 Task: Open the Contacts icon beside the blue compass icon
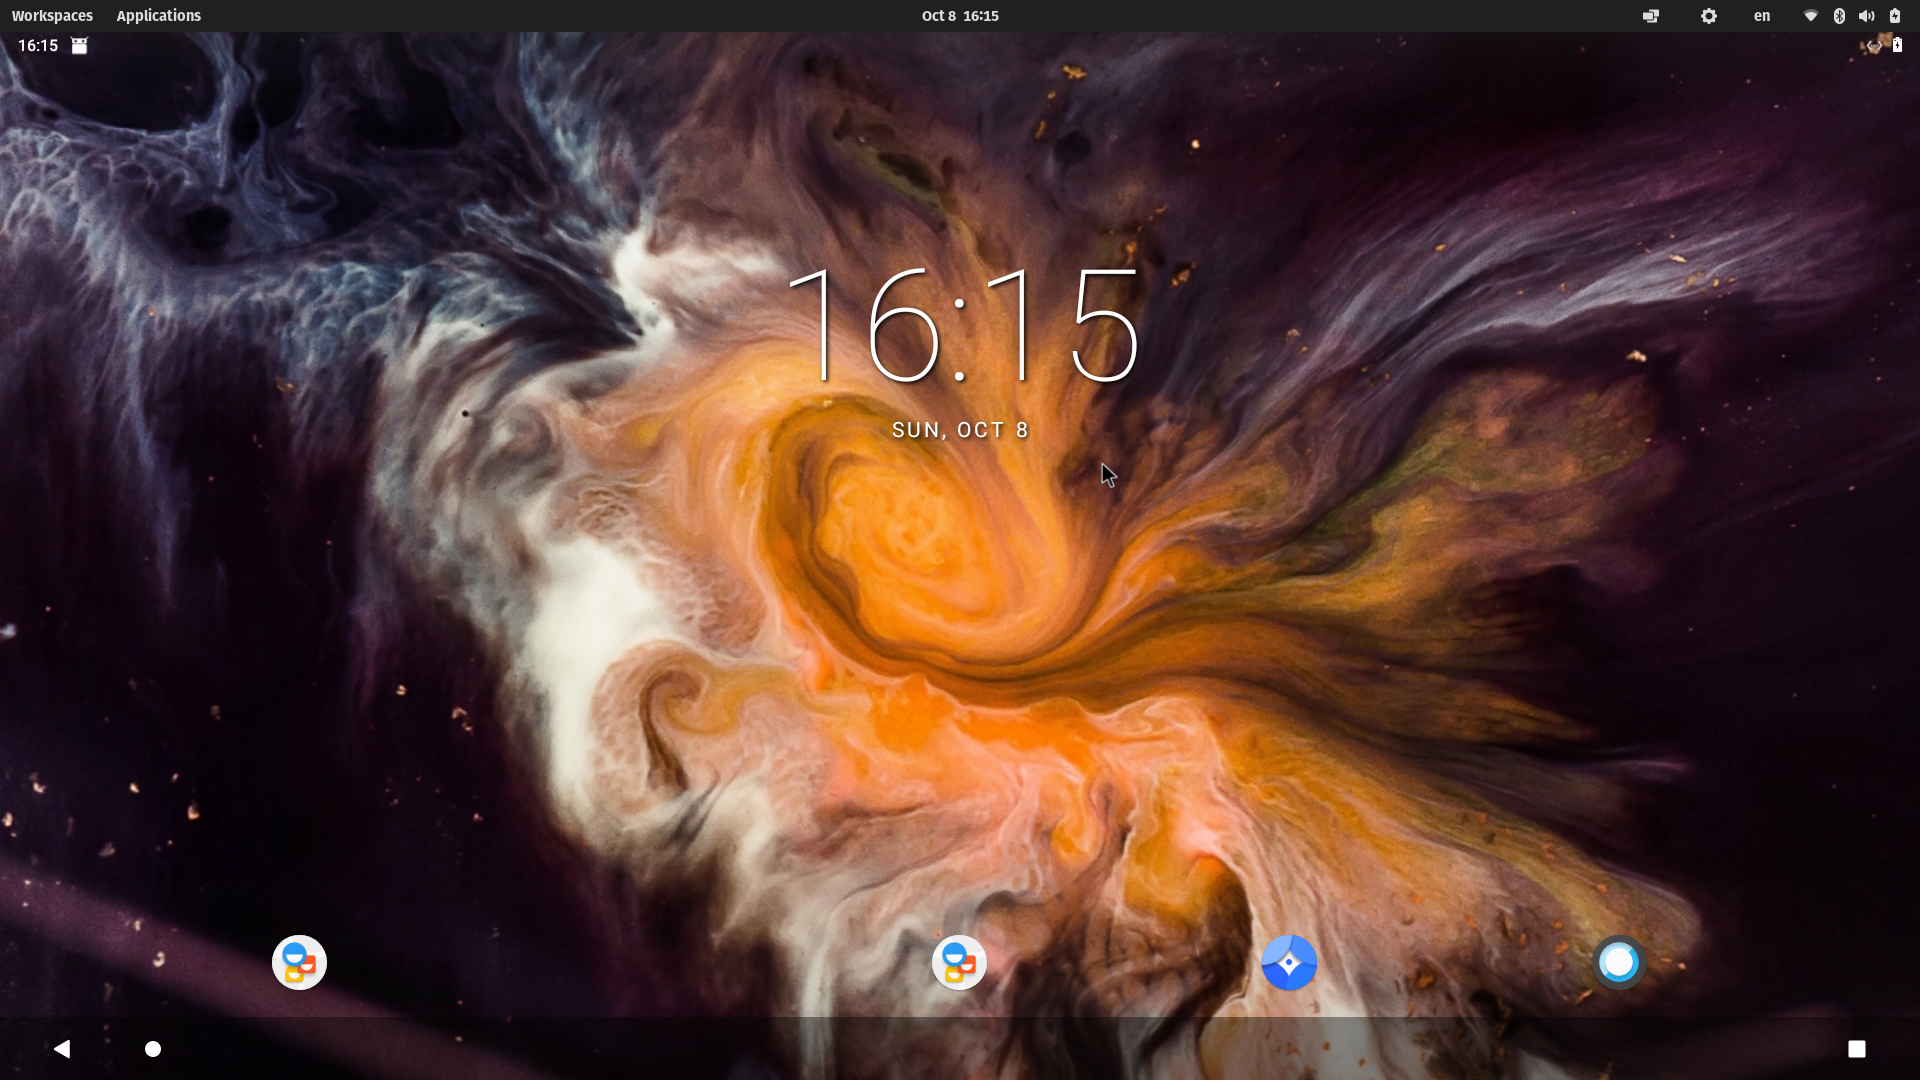click(x=959, y=962)
